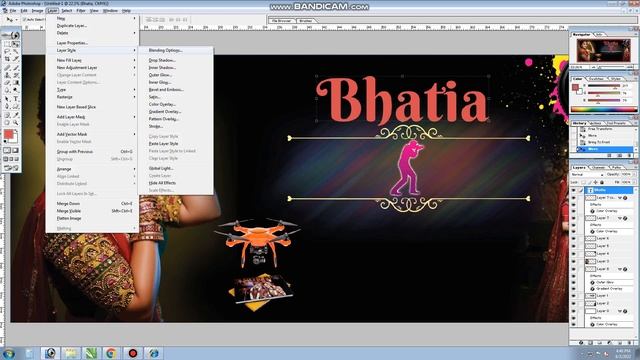The width and height of the screenshot is (640, 360).
Task: Toggle the Auto Select Layer checkbox
Action: (24, 19)
